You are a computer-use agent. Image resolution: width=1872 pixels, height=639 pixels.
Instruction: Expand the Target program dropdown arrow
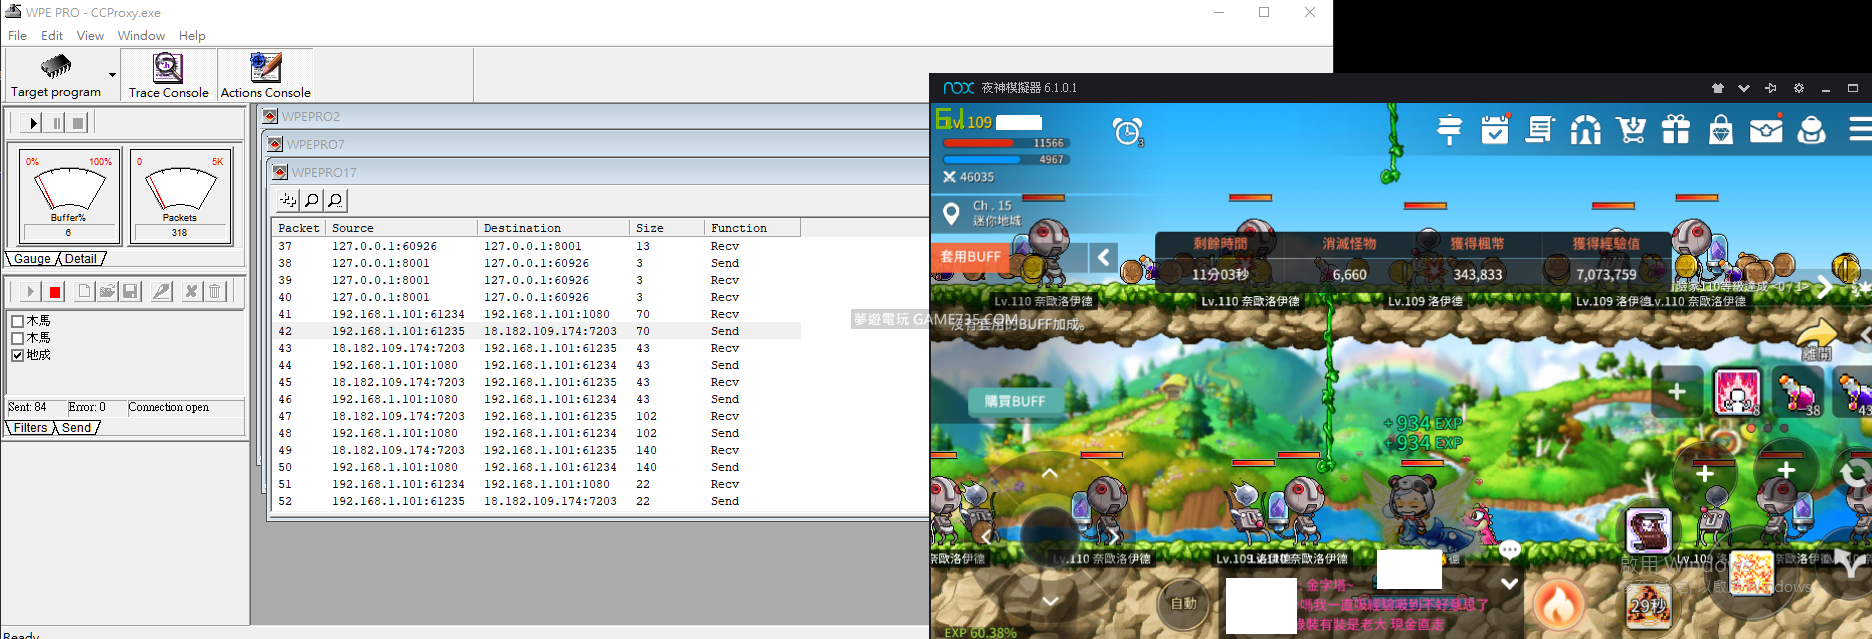click(x=112, y=75)
